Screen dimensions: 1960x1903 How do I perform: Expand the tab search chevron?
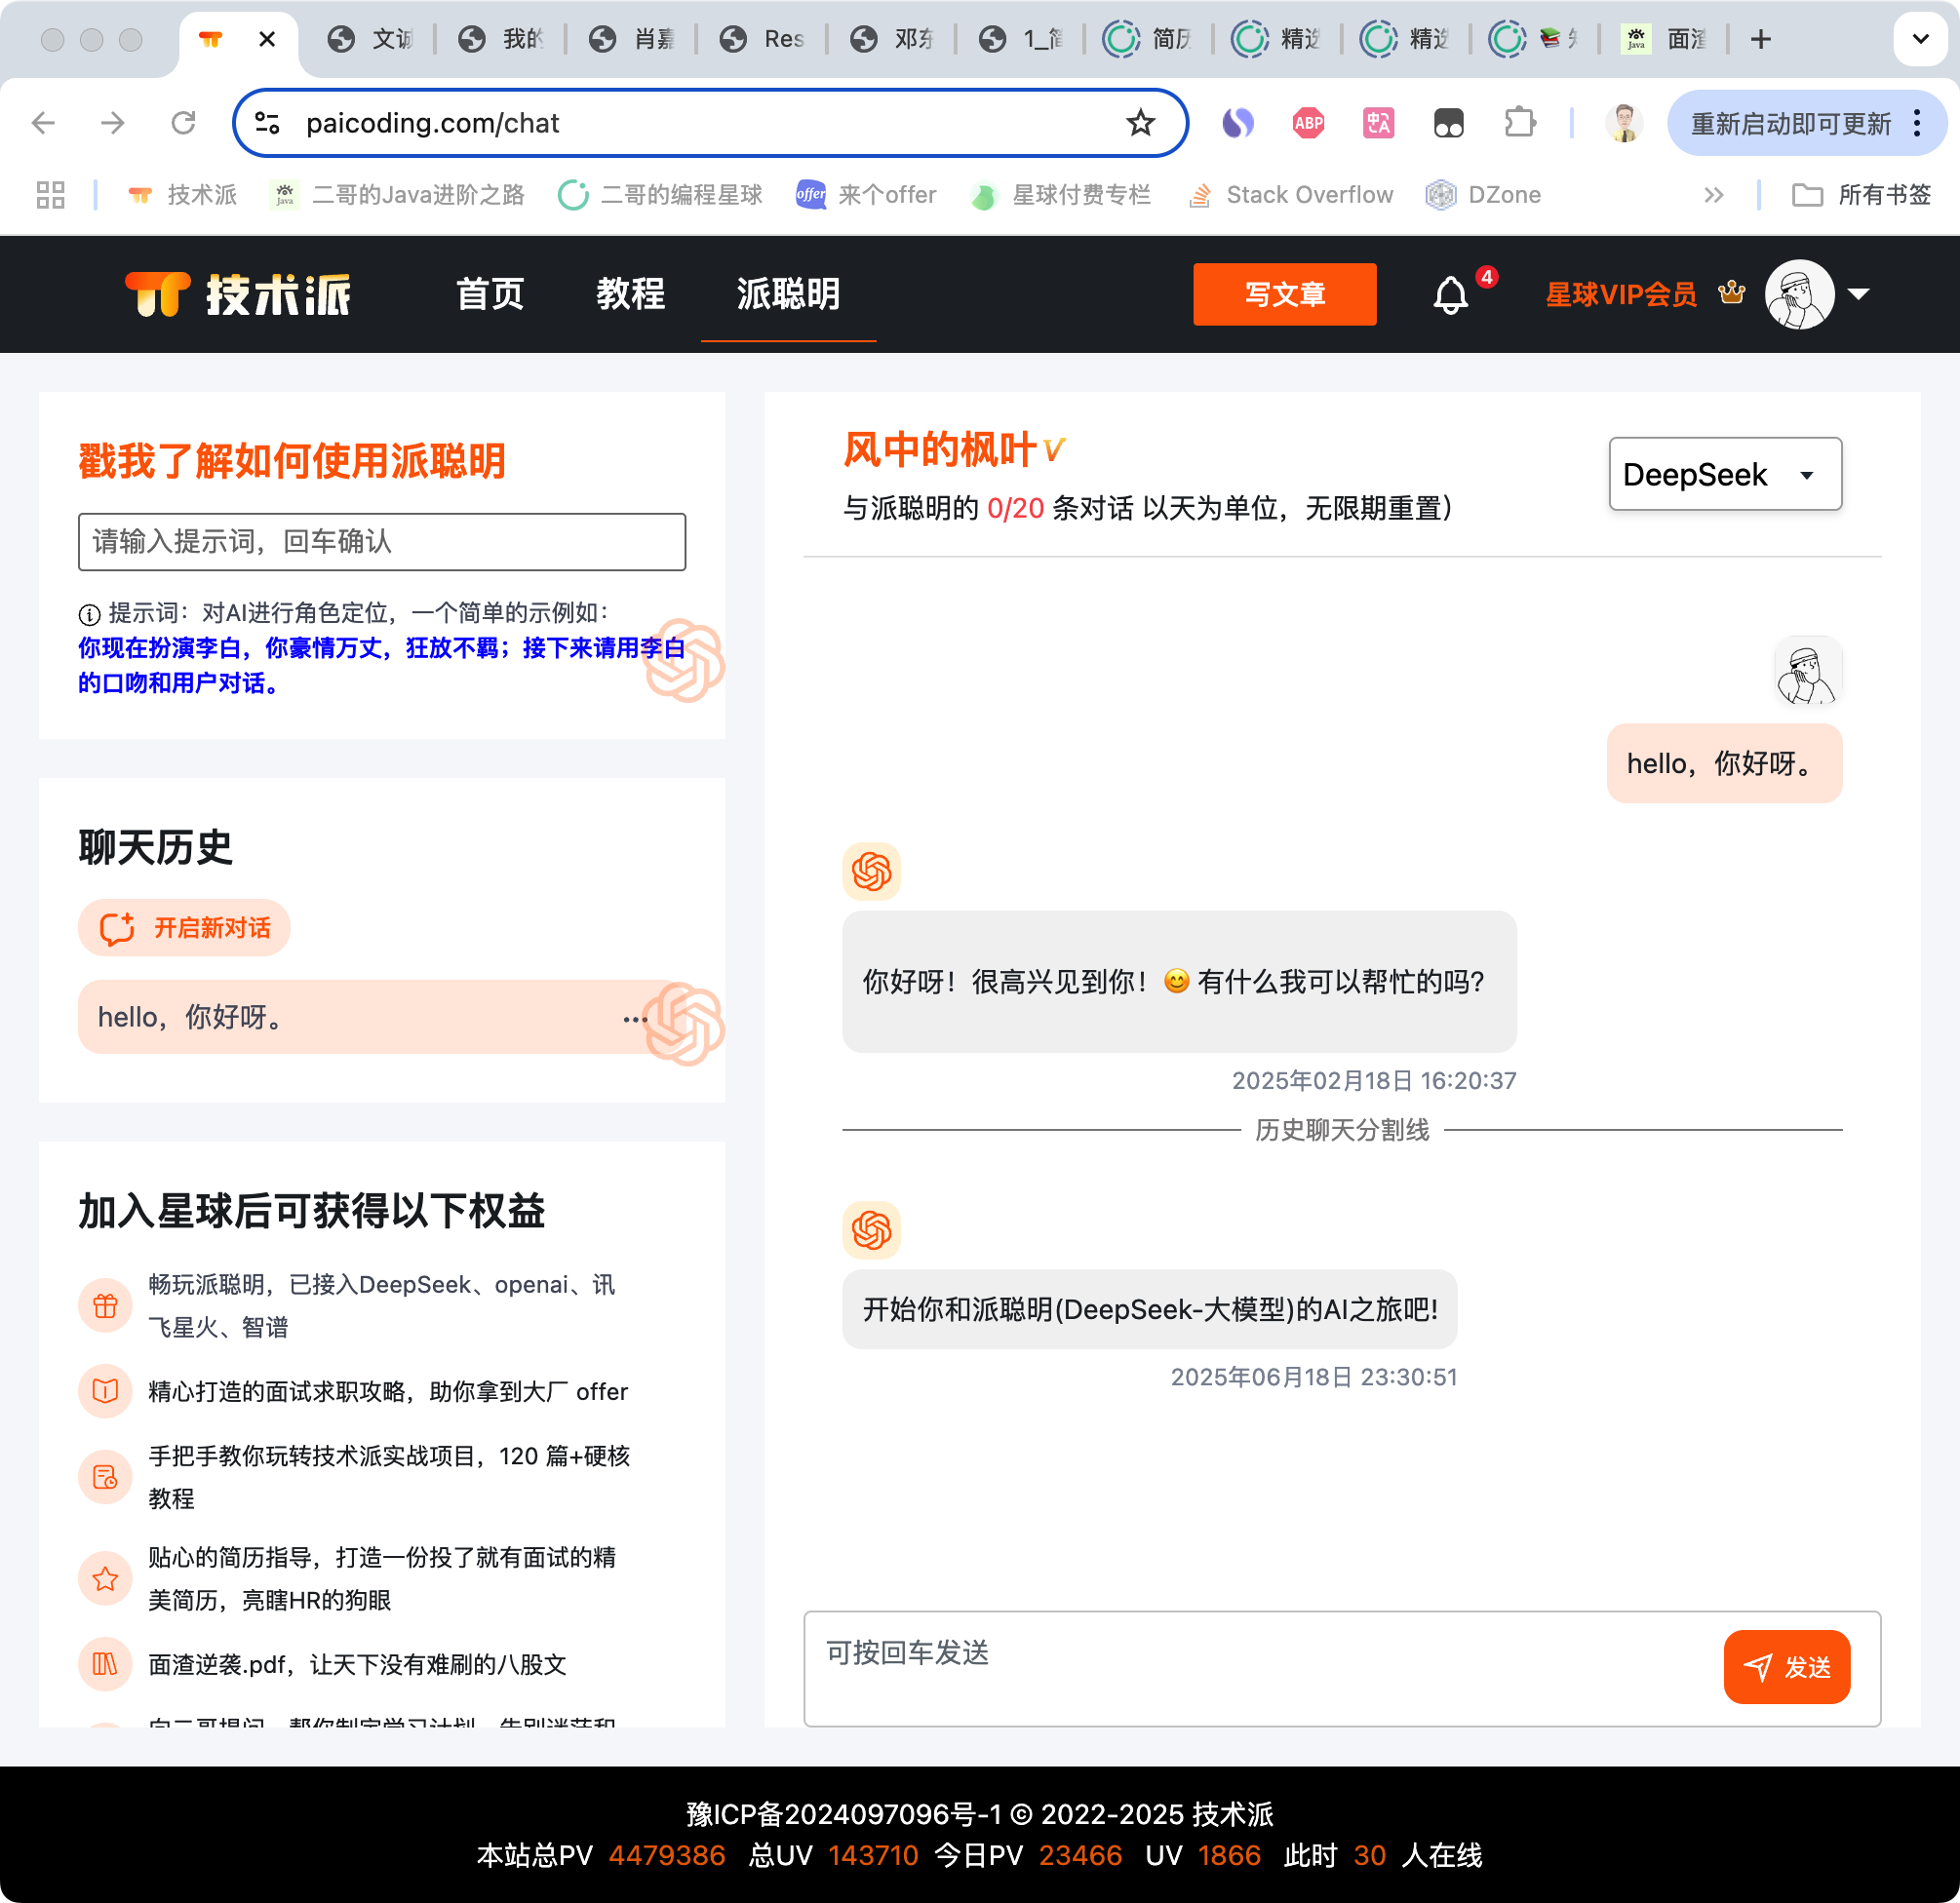coord(1920,39)
